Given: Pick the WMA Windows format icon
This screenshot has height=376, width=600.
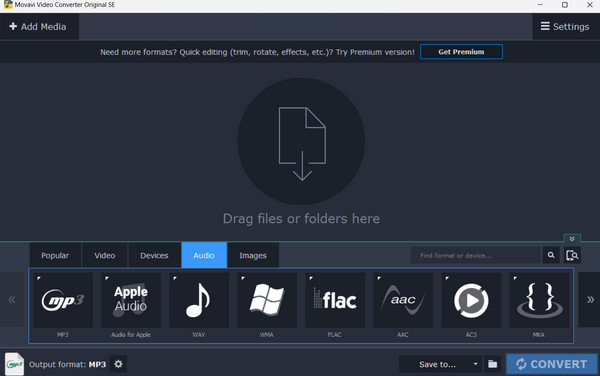Looking at the screenshot, I should coord(267,300).
